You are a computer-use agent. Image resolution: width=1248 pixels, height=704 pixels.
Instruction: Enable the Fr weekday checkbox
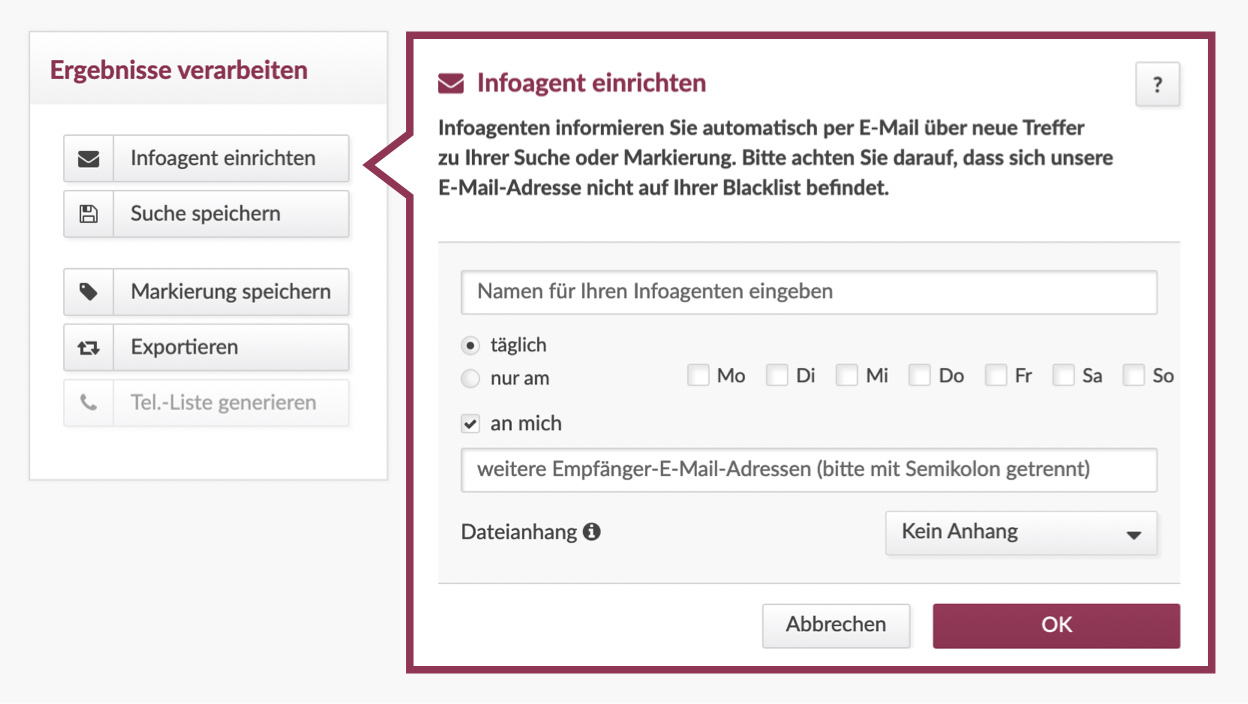(x=996, y=375)
